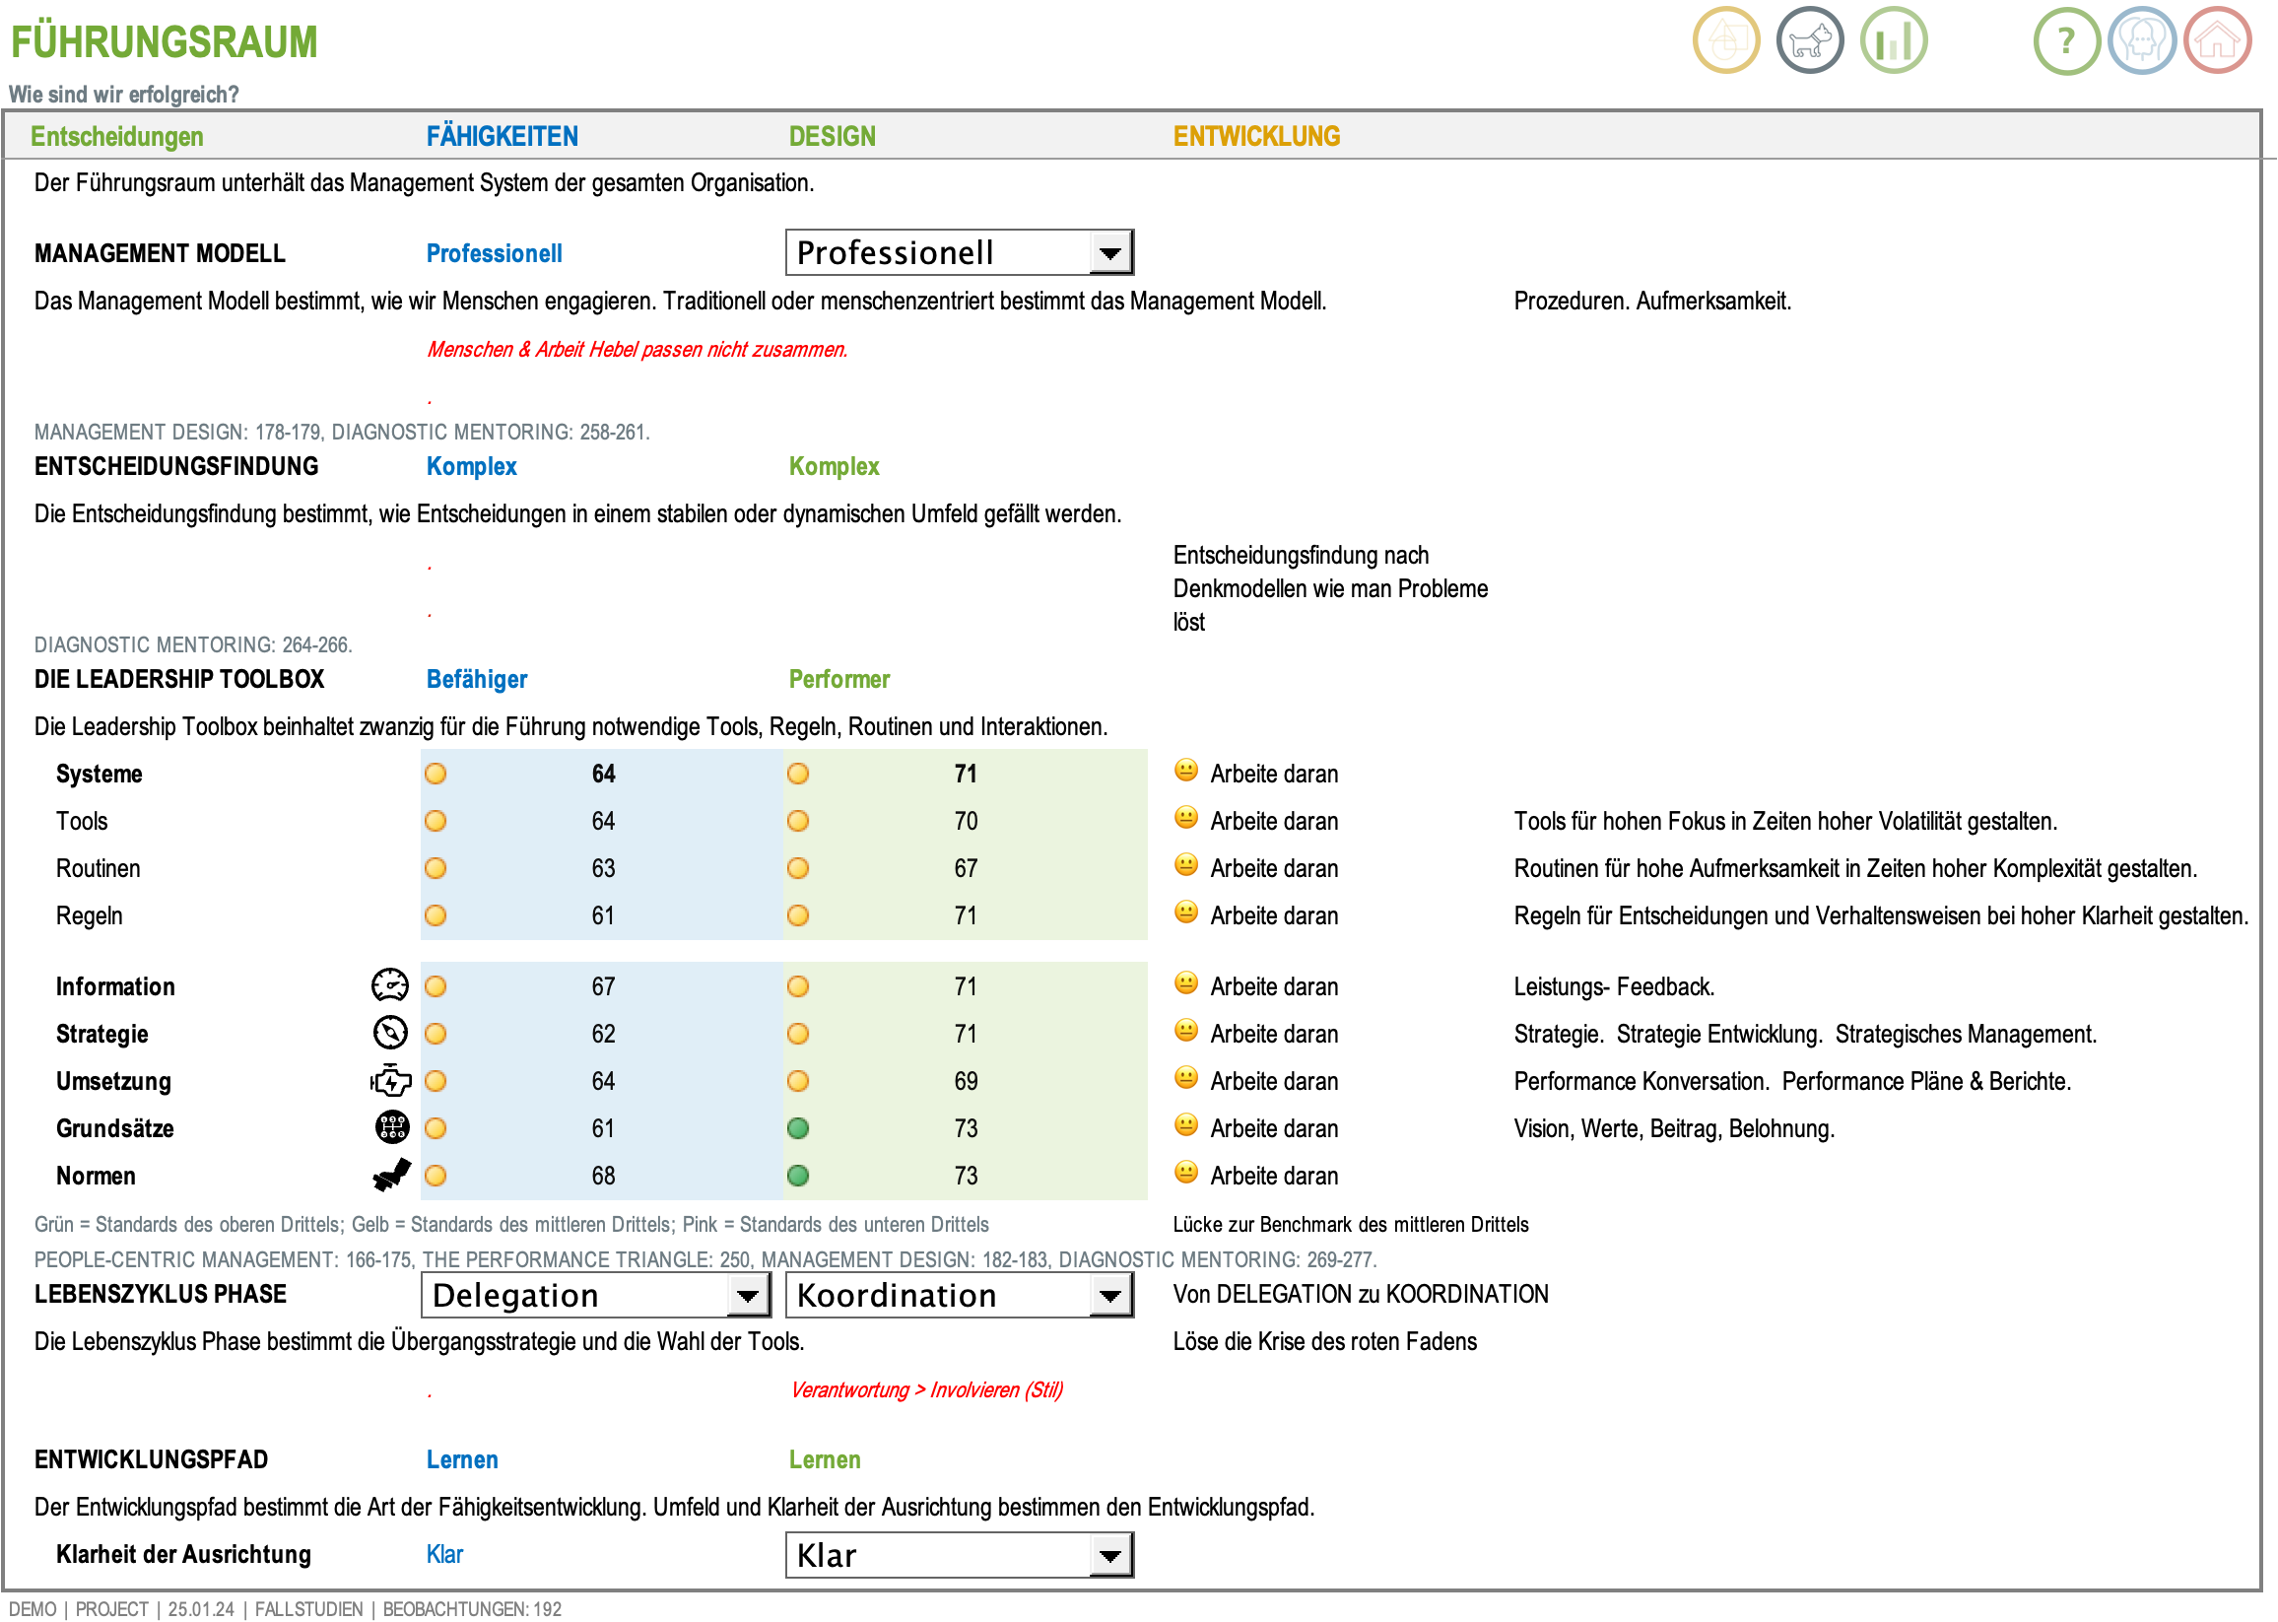Viewport: 2278px width, 1622px height.
Task: Click the green Performer label
Action: coord(839,679)
